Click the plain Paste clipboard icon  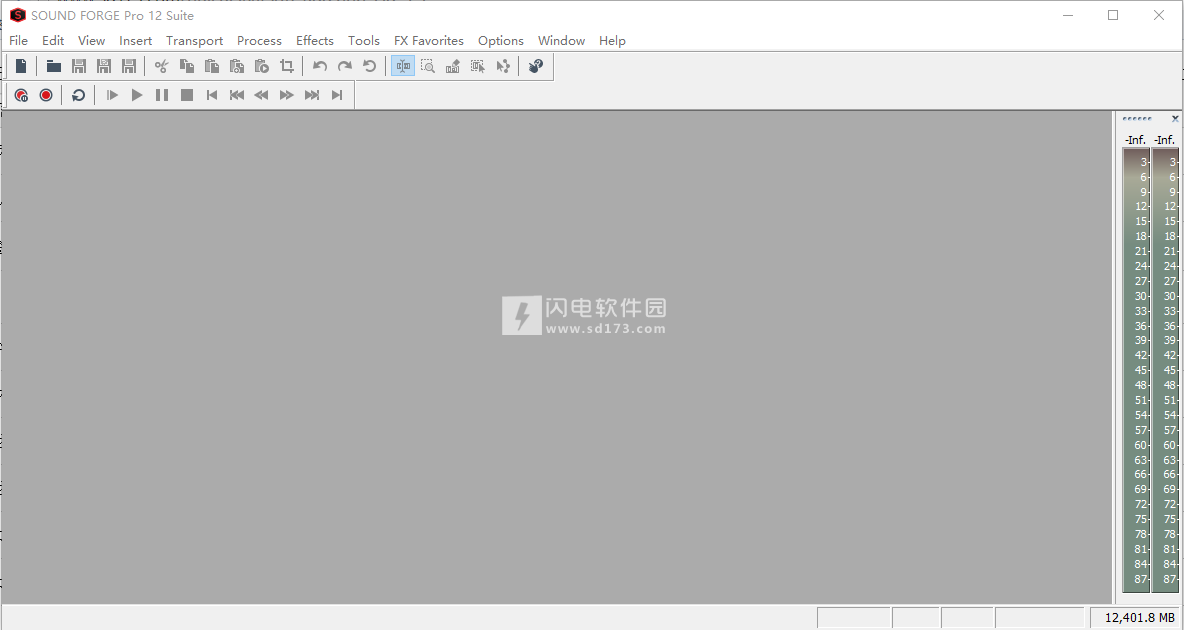pyautogui.click(x=211, y=66)
